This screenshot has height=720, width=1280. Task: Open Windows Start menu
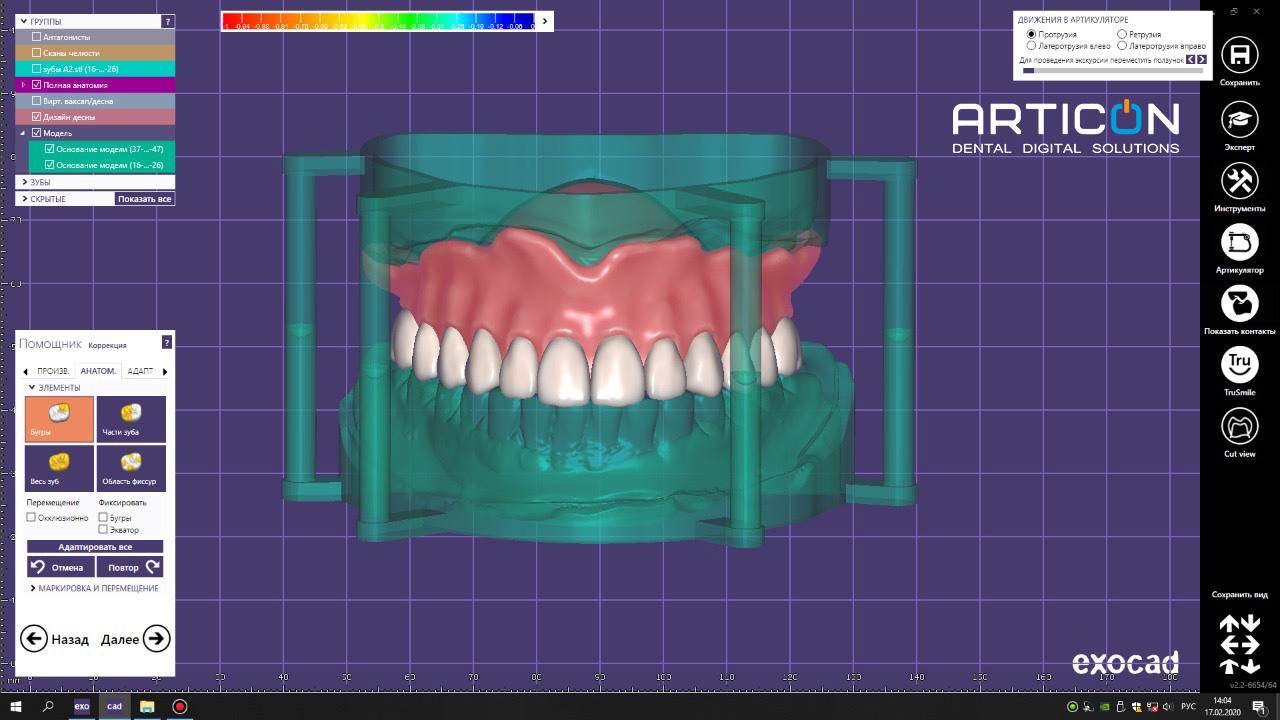tap(16, 706)
